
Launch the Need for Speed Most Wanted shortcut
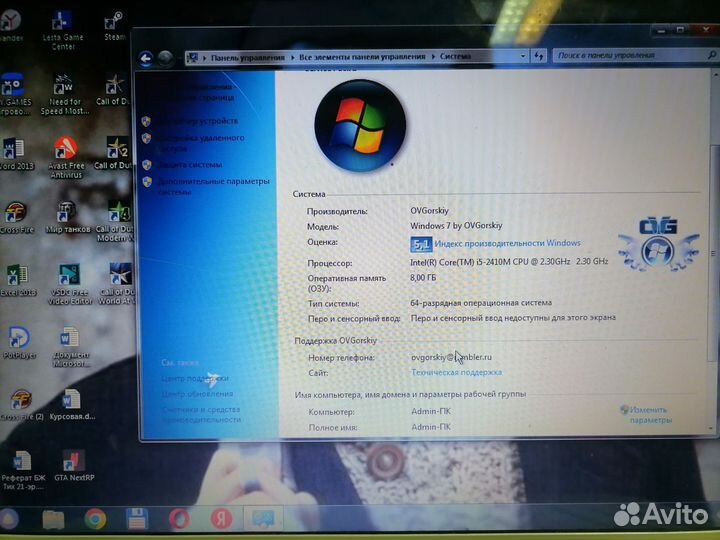tap(65, 88)
